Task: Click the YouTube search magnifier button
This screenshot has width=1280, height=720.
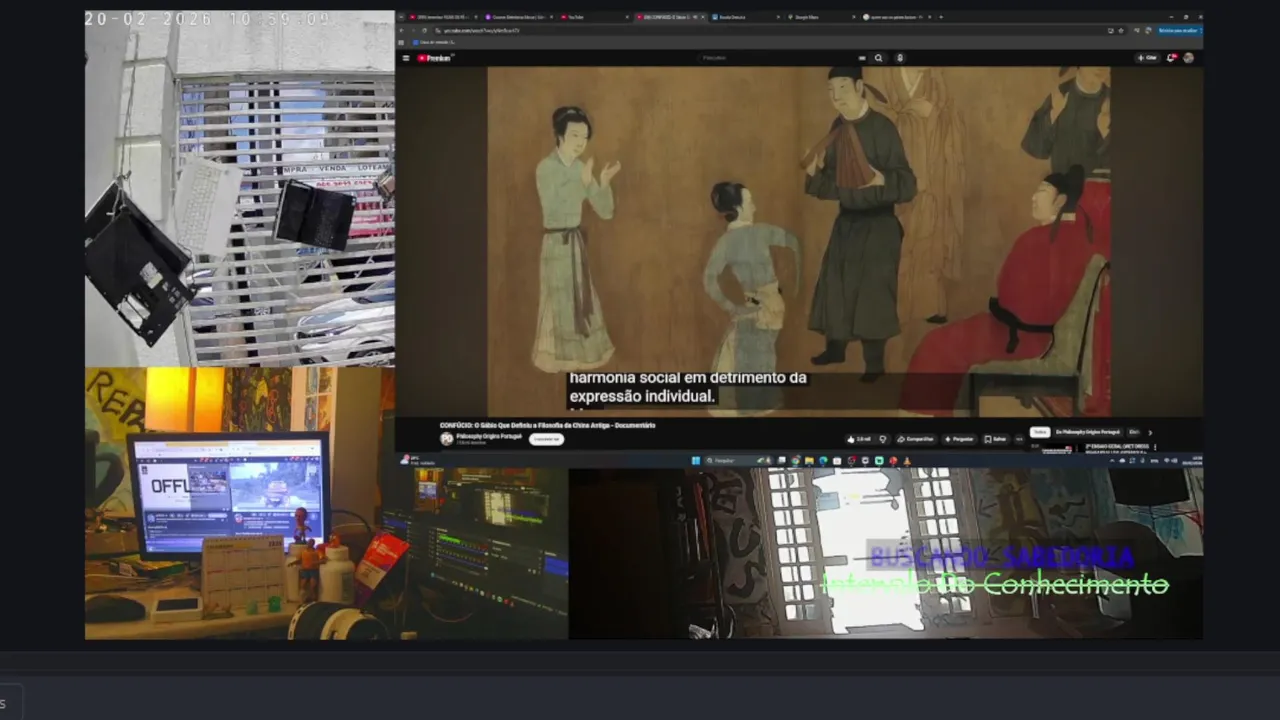Action: click(x=878, y=58)
